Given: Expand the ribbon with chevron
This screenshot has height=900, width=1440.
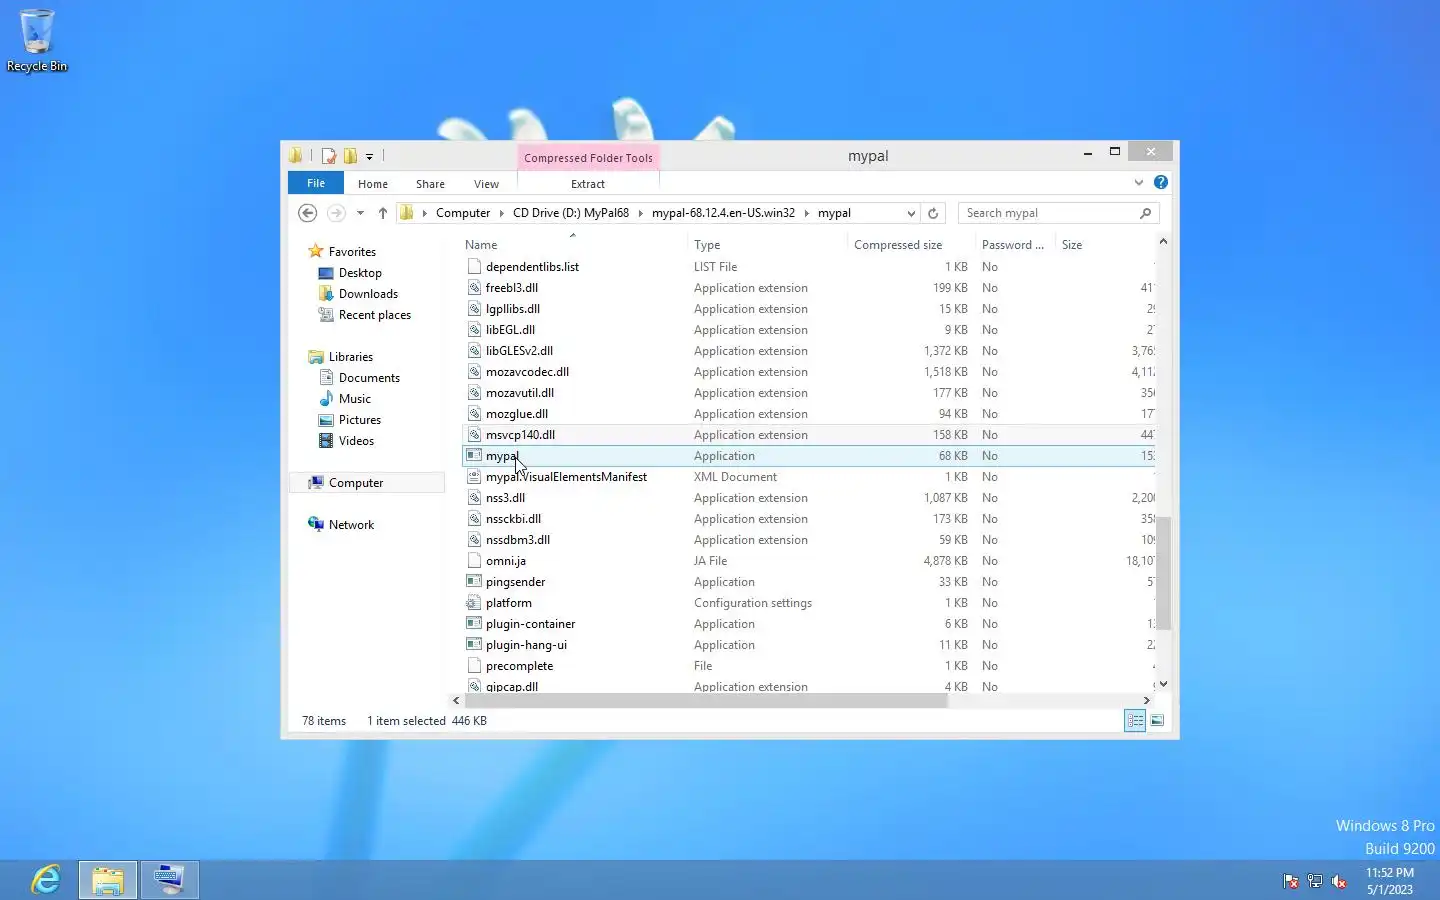Looking at the screenshot, I should [x=1139, y=182].
